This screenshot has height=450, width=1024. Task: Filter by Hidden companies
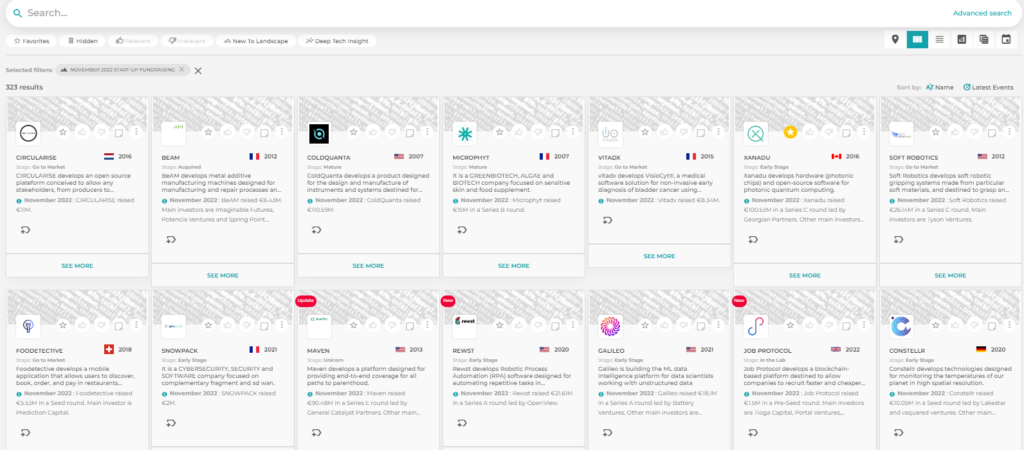click(x=83, y=41)
